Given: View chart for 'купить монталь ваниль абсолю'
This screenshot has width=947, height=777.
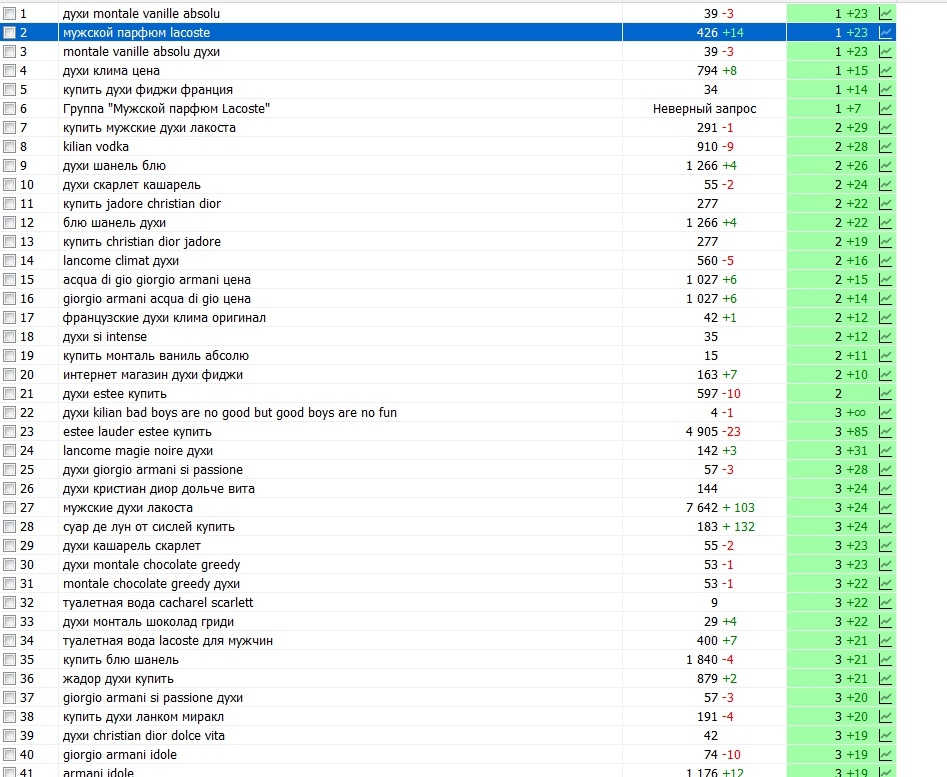Looking at the screenshot, I should tap(885, 356).
